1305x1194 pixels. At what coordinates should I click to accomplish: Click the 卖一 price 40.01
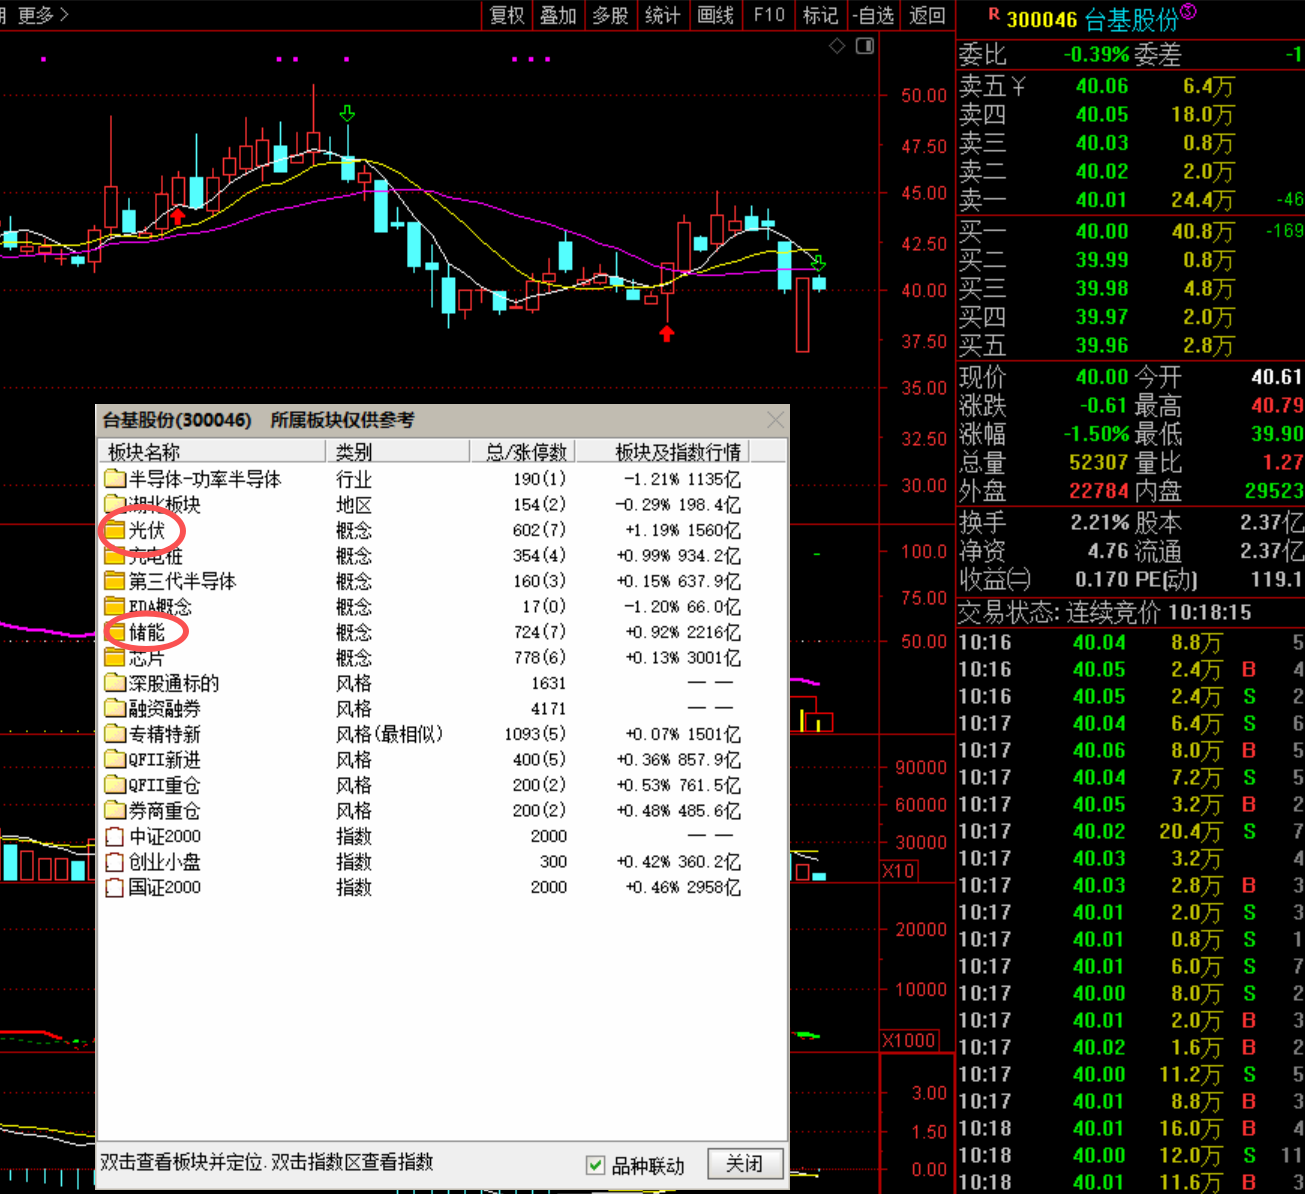coord(1102,200)
